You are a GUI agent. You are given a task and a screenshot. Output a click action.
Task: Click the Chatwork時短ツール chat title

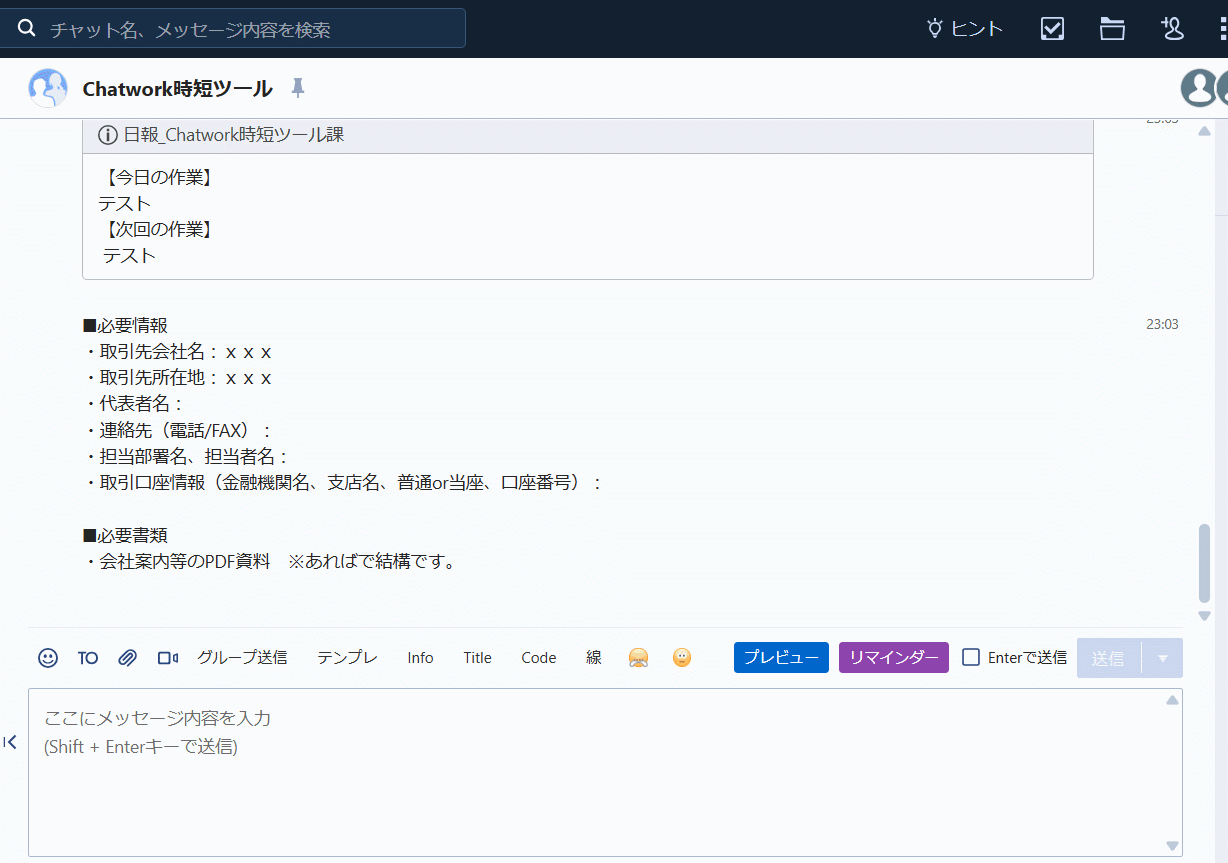177,89
